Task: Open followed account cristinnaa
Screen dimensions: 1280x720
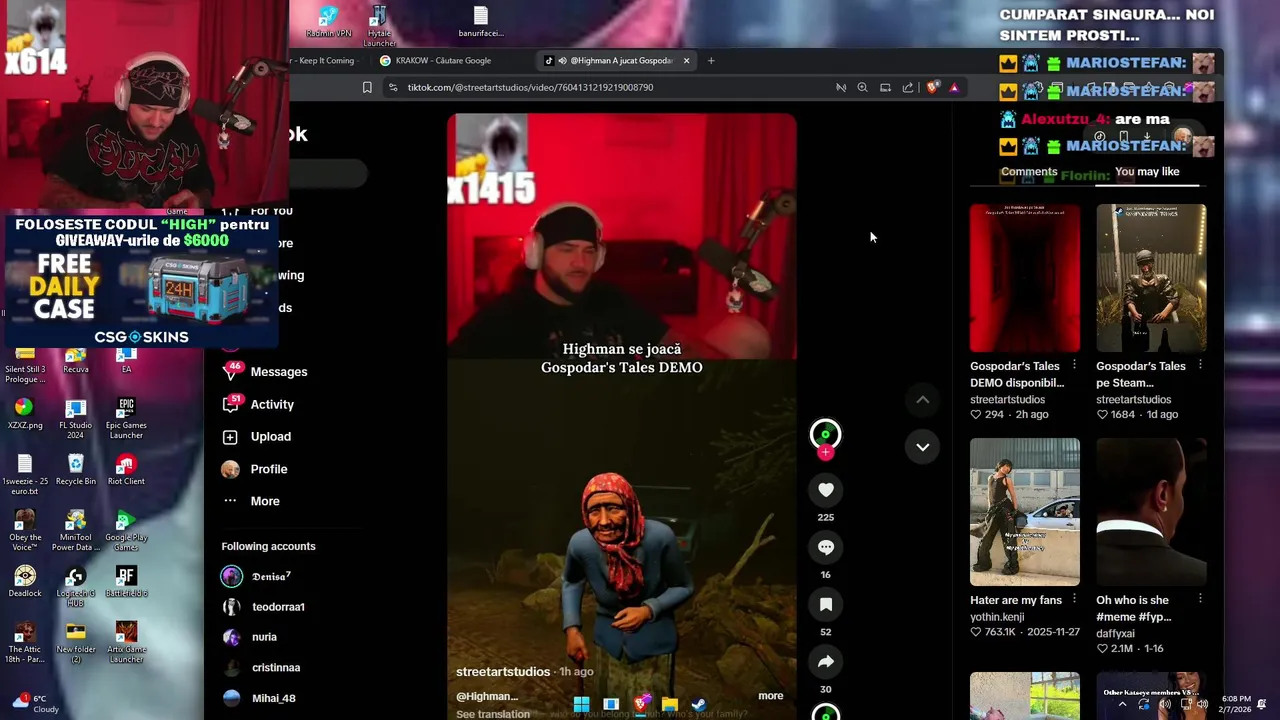Action: (x=262, y=668)
